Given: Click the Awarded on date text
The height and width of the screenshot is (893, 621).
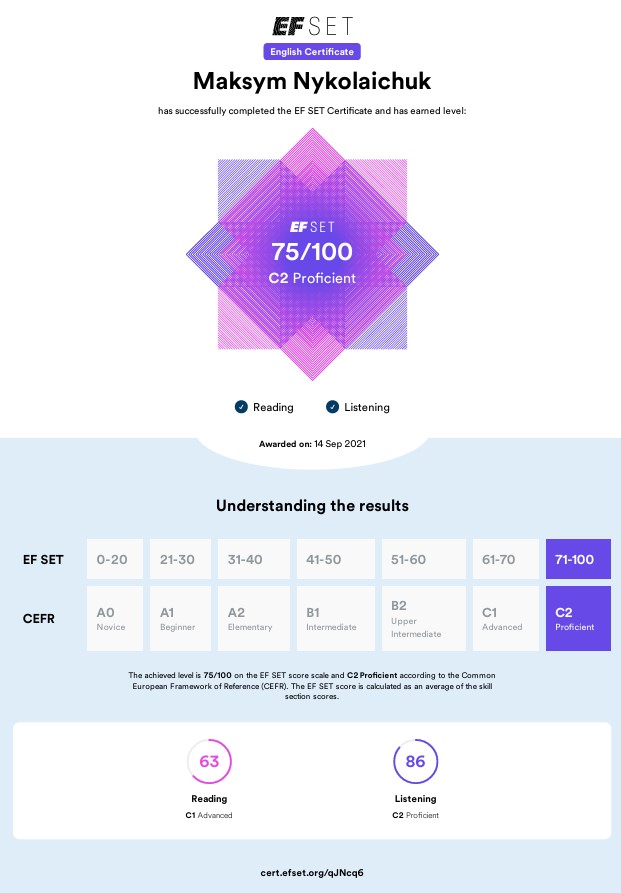Looking at the screenshot, I should click(311, 442).
